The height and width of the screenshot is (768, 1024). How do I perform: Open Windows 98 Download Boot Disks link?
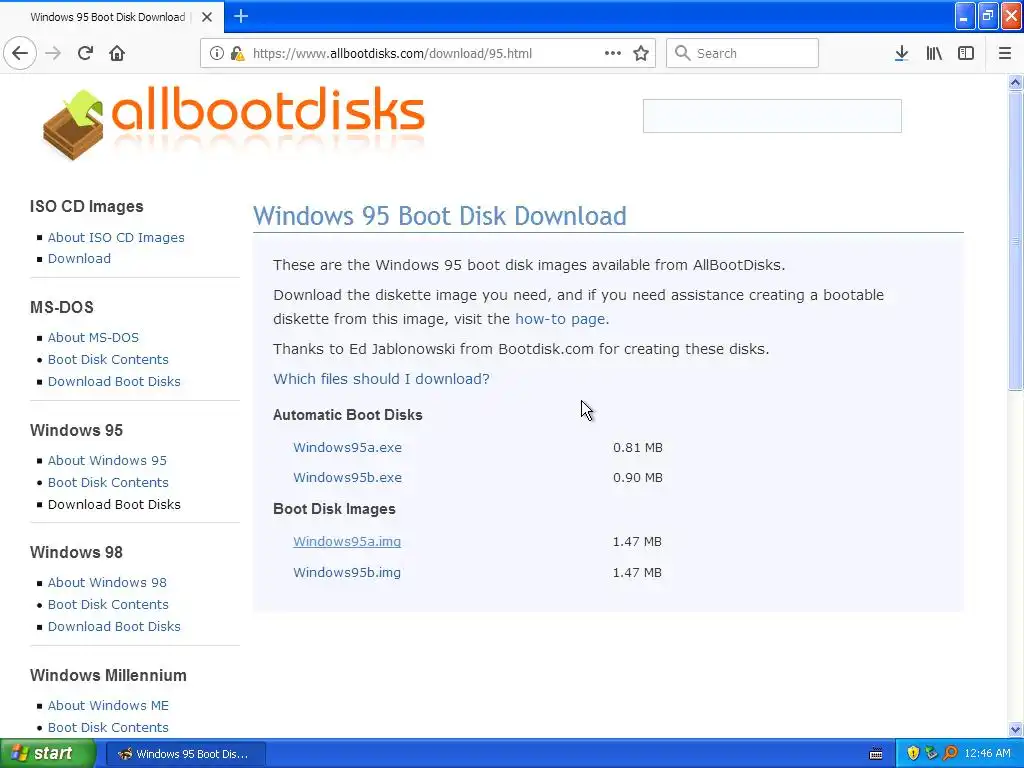click(114, 626)
